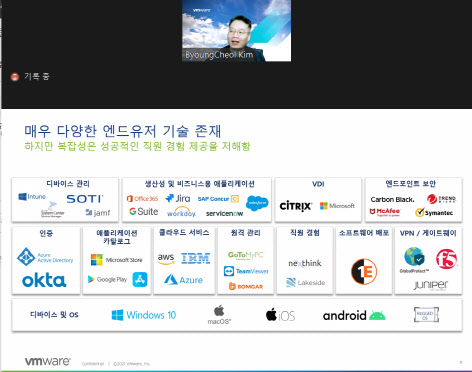Click the GlobalProtect globe logo

coord(414,256)
